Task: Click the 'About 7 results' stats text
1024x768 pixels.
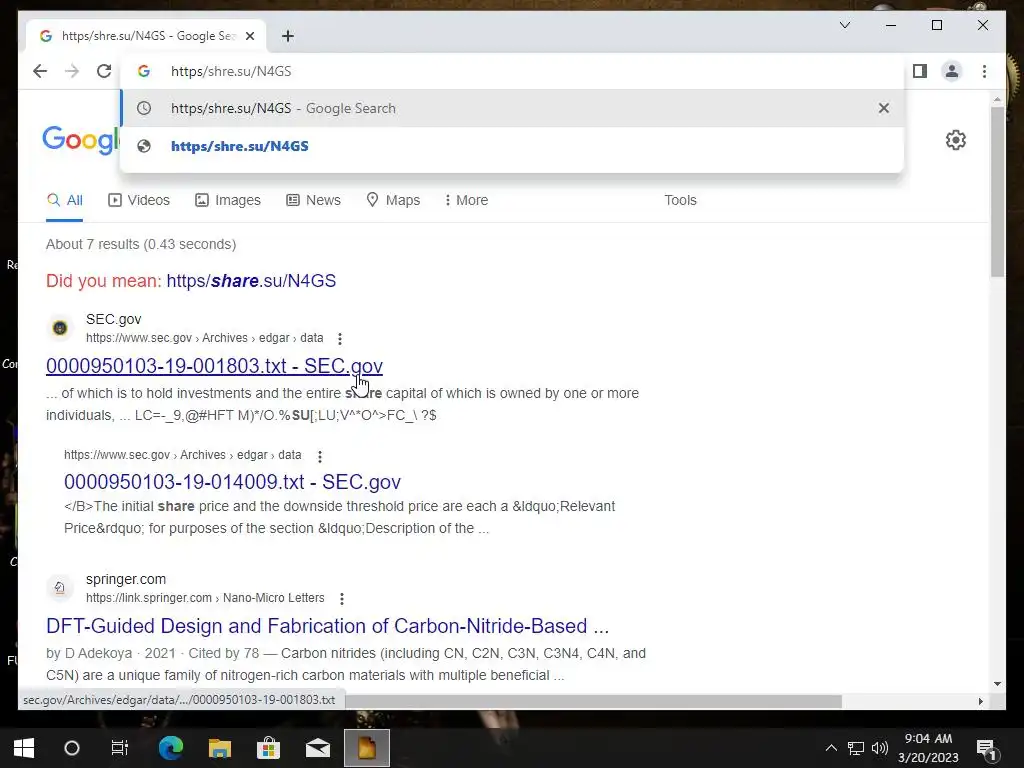Action: (x=141, y=244)
